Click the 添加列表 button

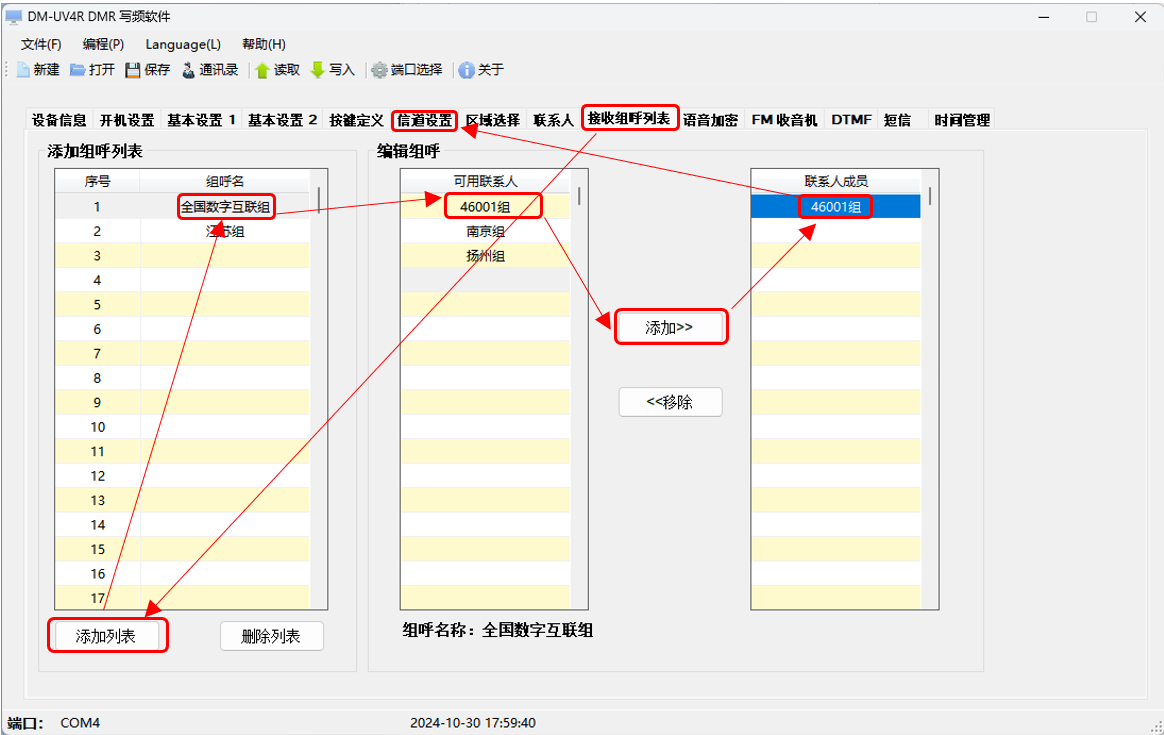click(106, 636)
